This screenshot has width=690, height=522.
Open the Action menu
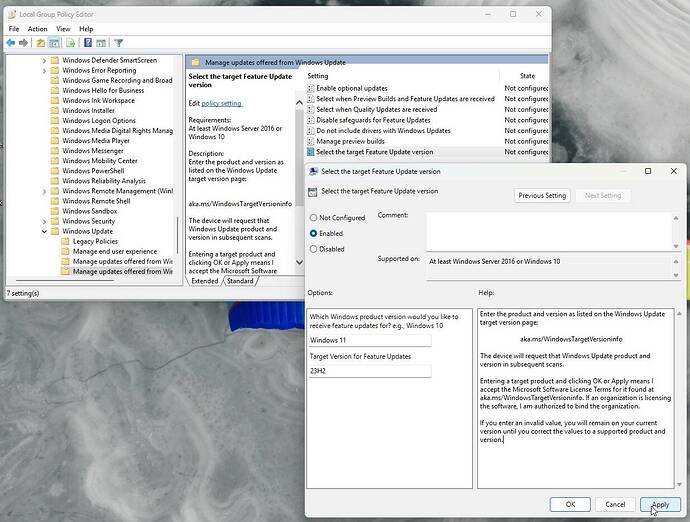coord(37,29)
